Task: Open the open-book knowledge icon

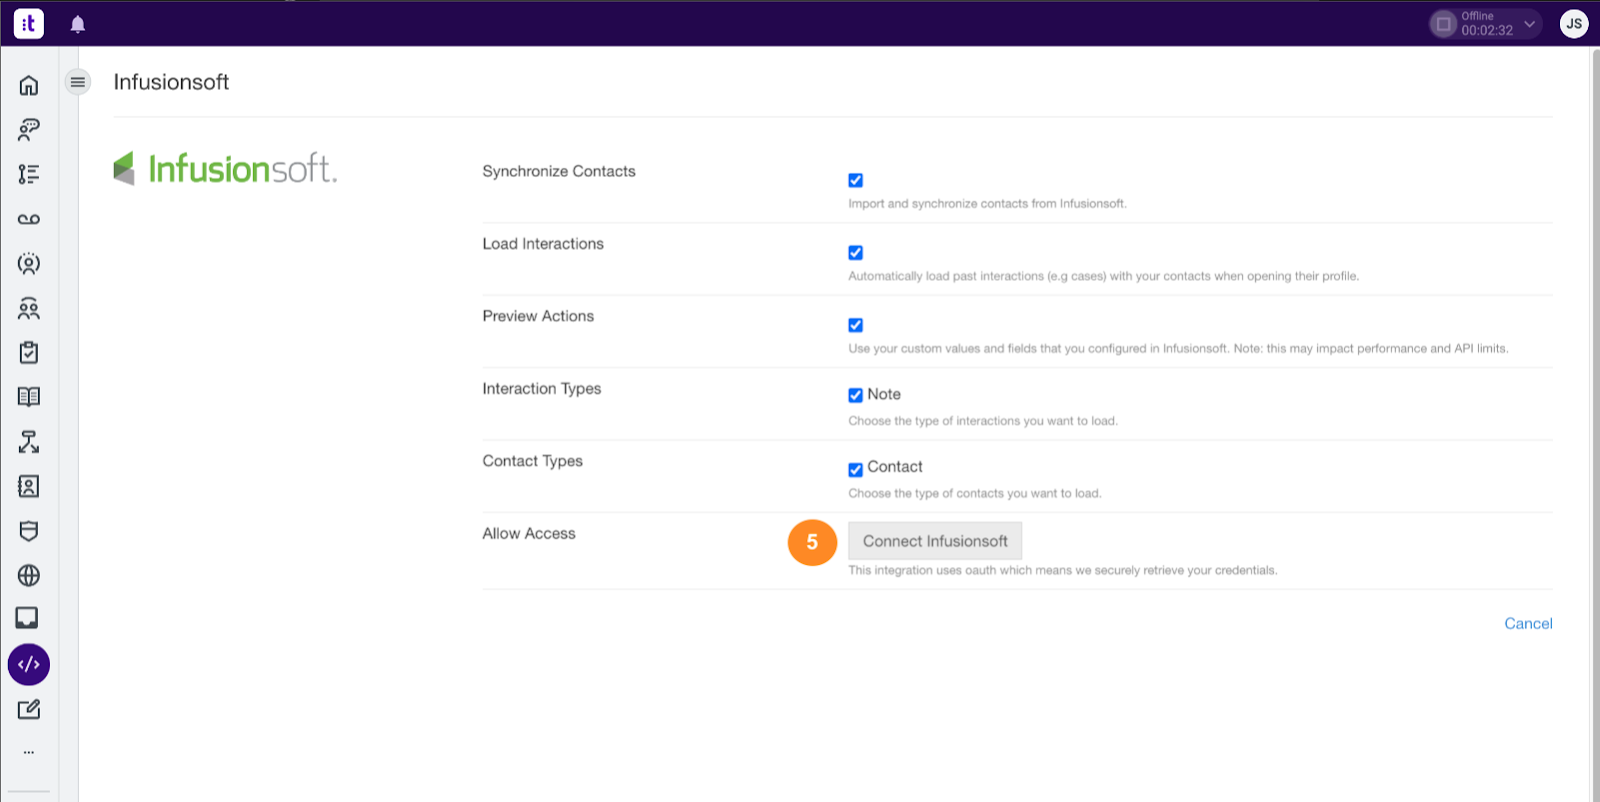Action: pyautogui.click(x=29, y=397)
